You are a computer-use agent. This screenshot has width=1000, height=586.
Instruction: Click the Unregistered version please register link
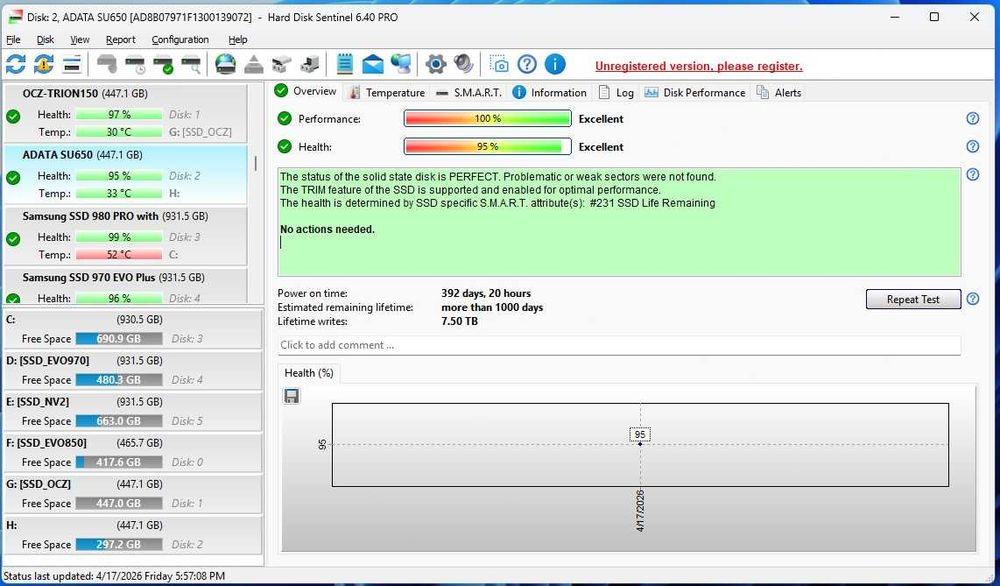point(698,66)
